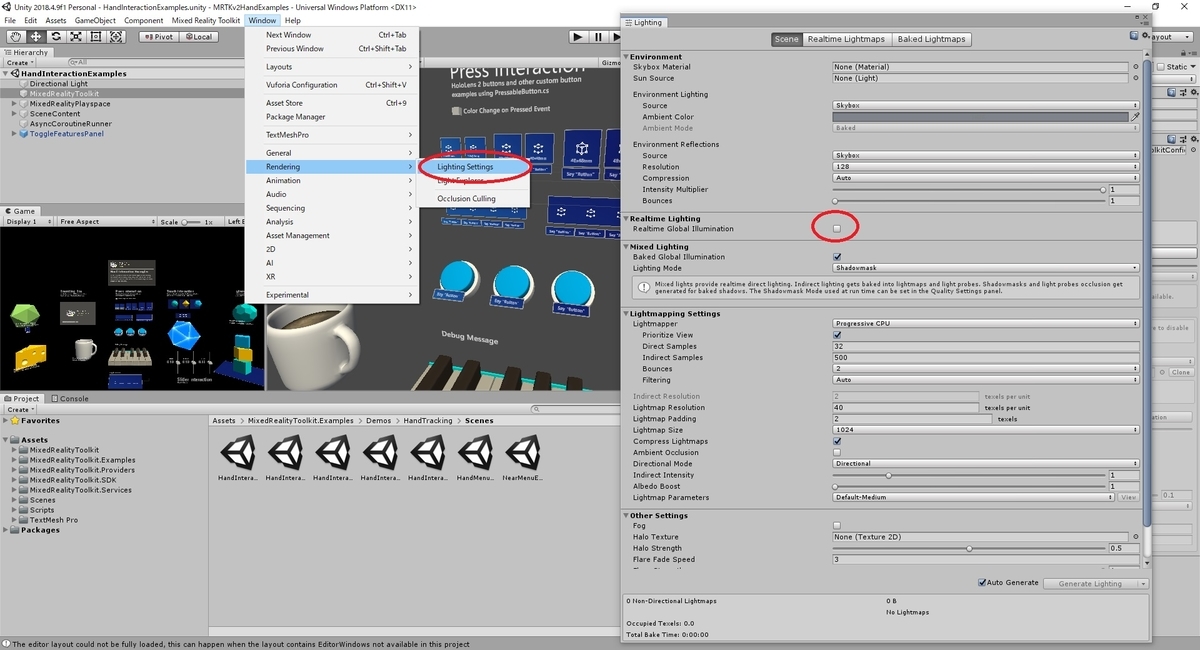Enable Ambient Occlusion checkbox

click(x=837, y=452)
